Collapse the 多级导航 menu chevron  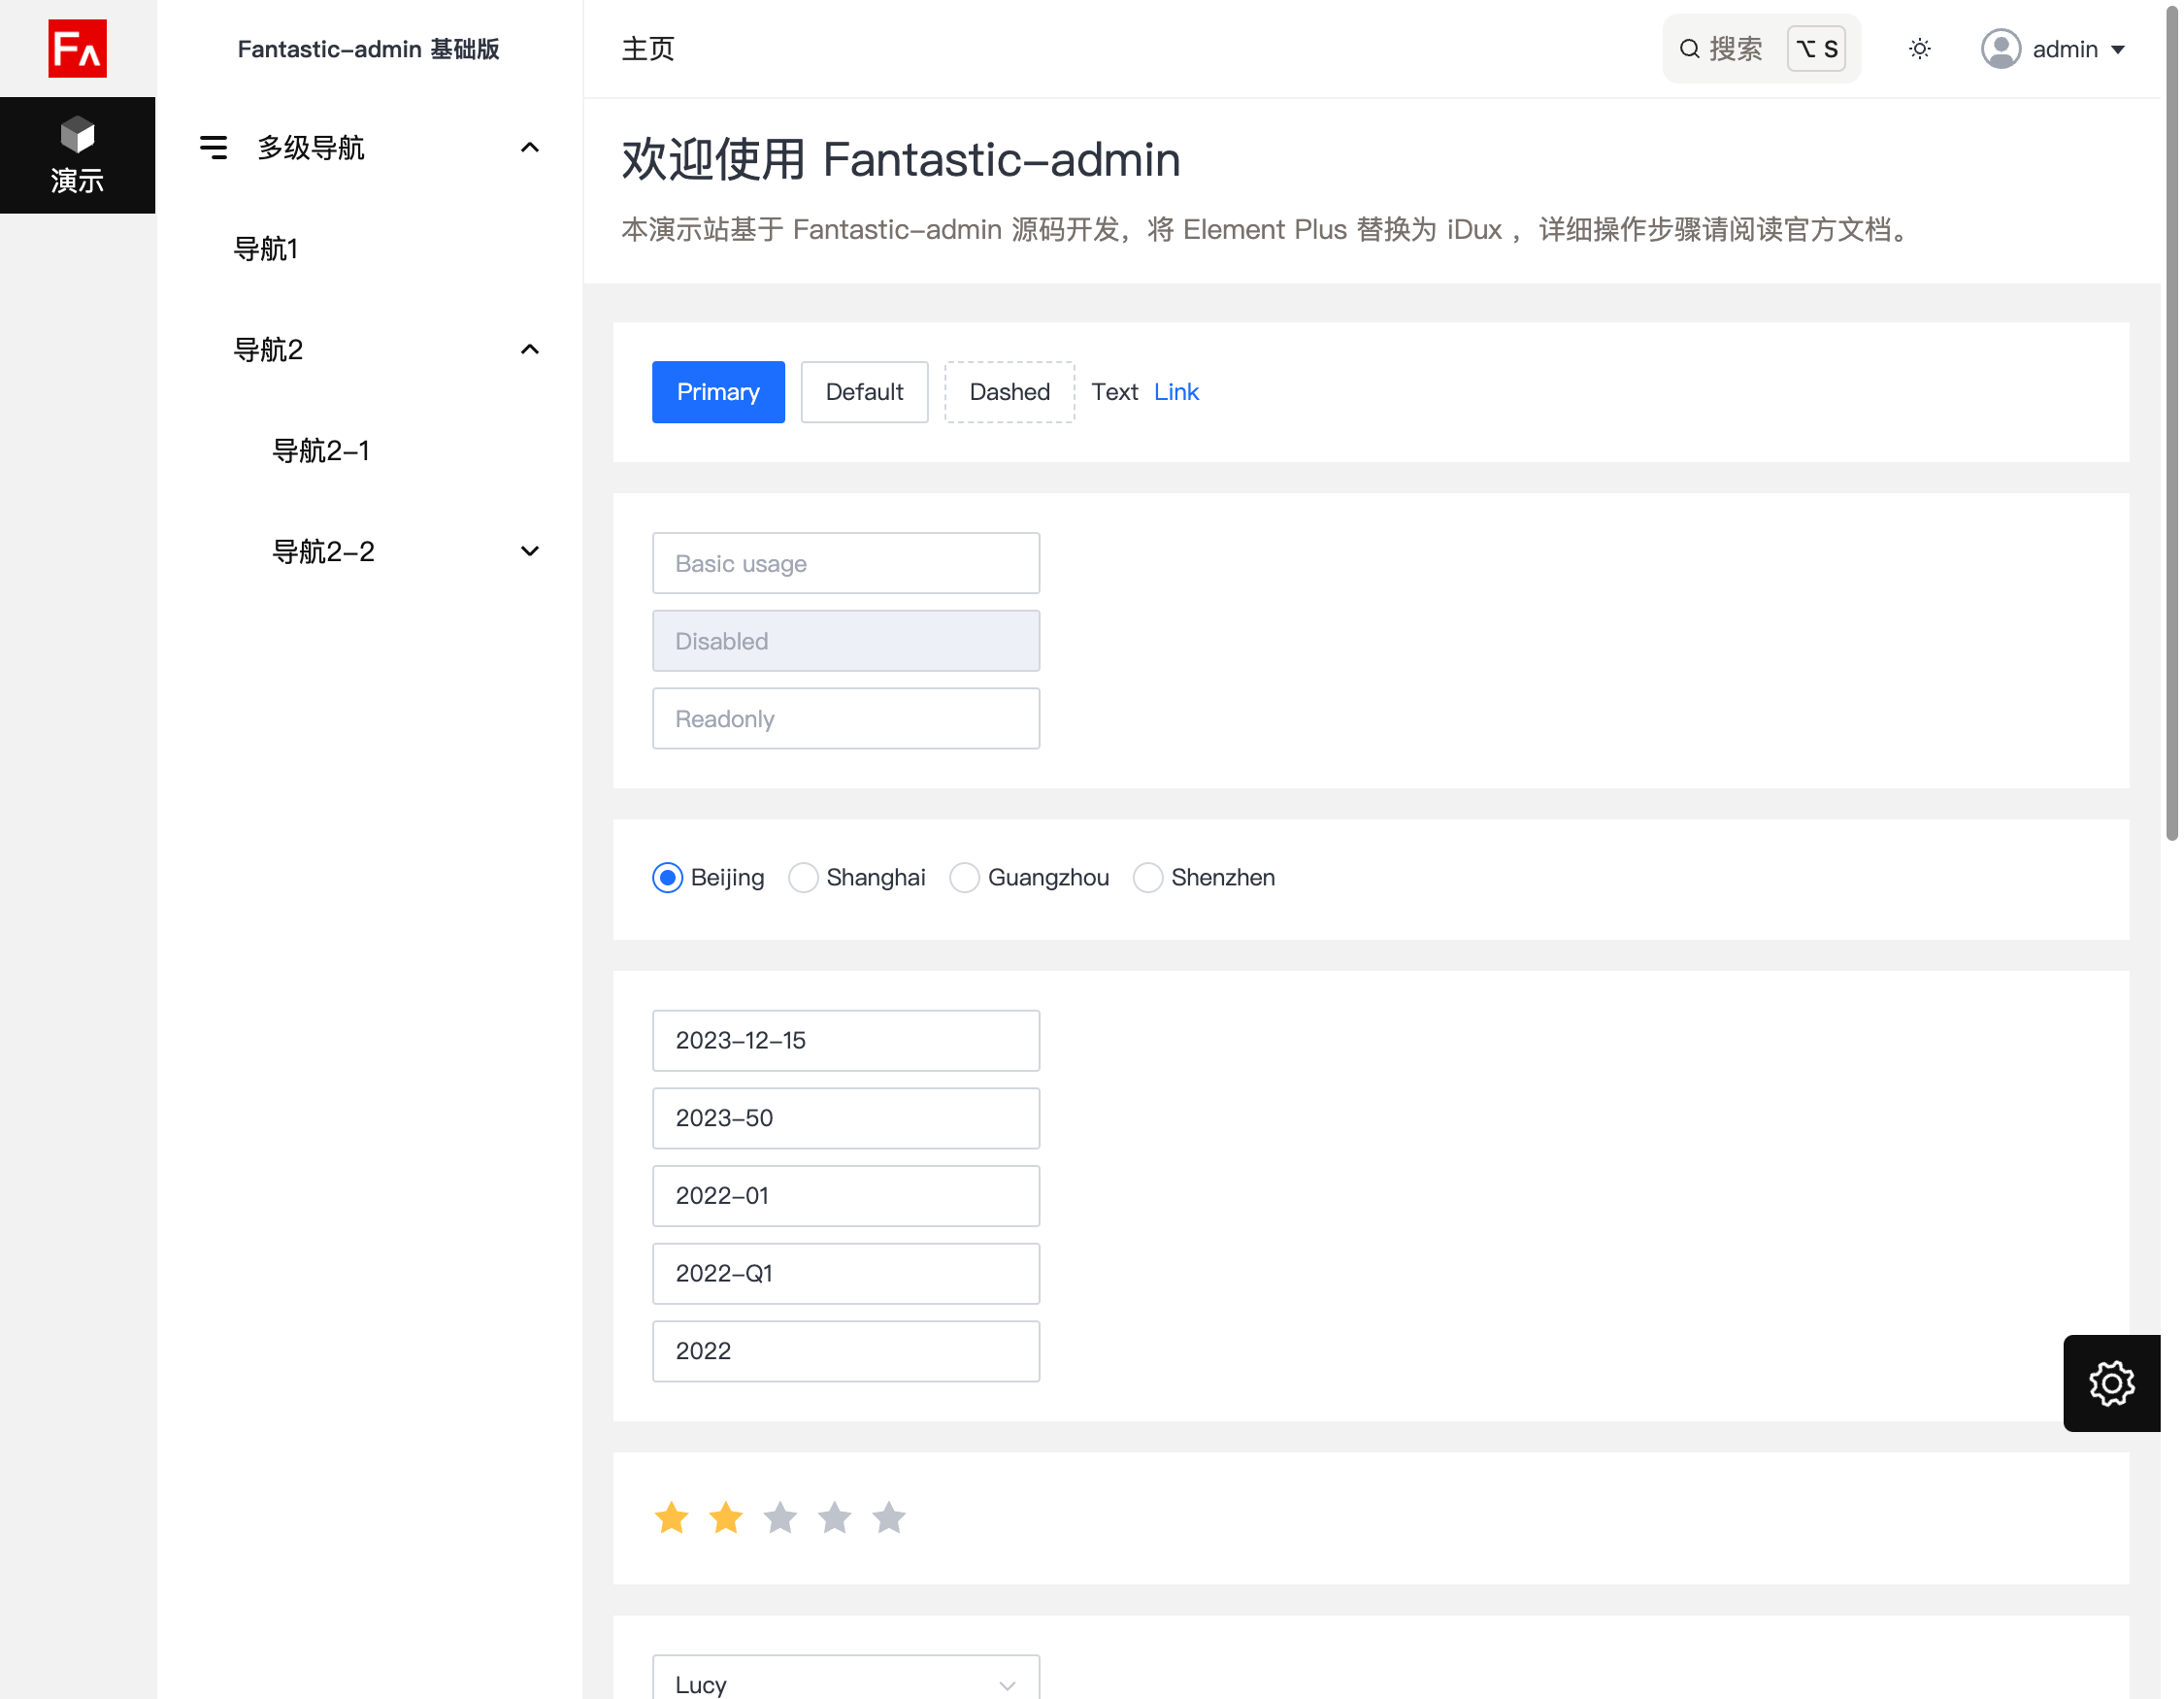(x=530, y=148)
